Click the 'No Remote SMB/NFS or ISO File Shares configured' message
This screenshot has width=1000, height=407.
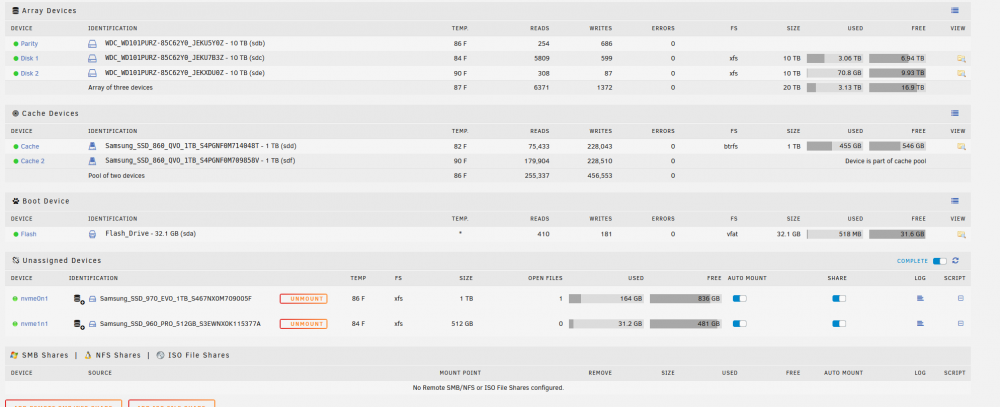click(489, 388)
